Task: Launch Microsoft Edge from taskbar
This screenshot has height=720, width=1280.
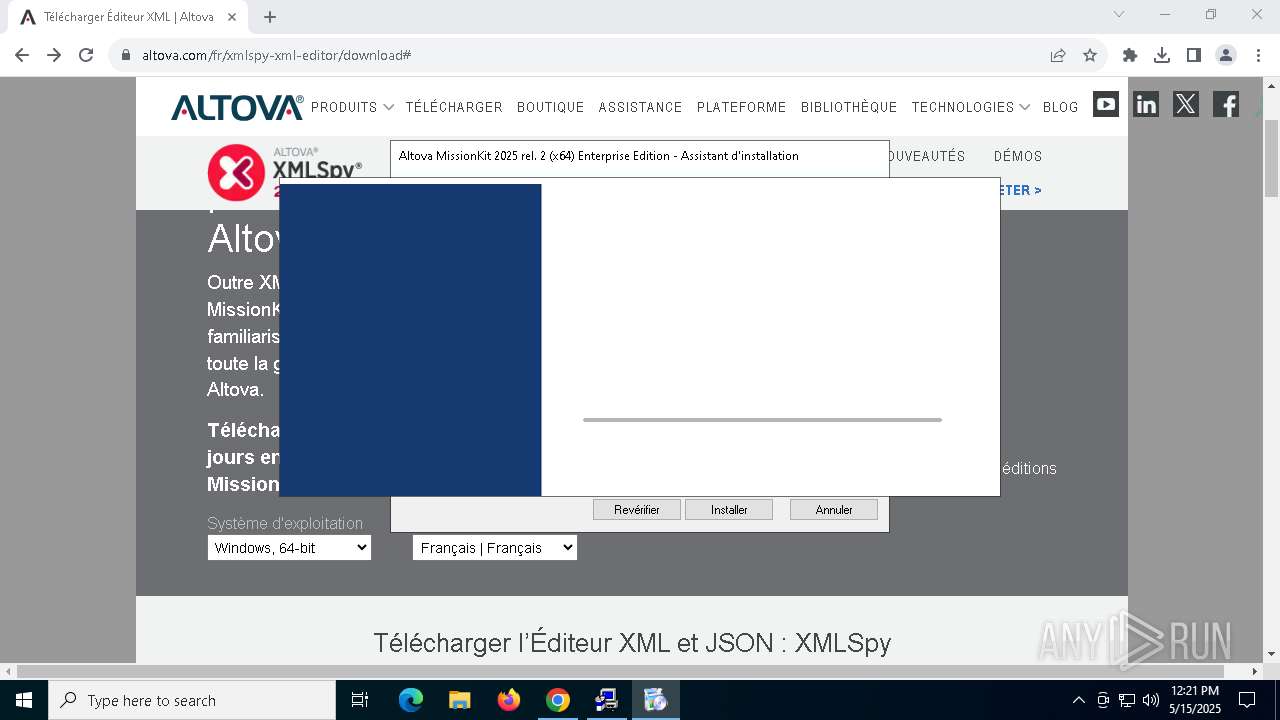Action: [x=411, y=700]
